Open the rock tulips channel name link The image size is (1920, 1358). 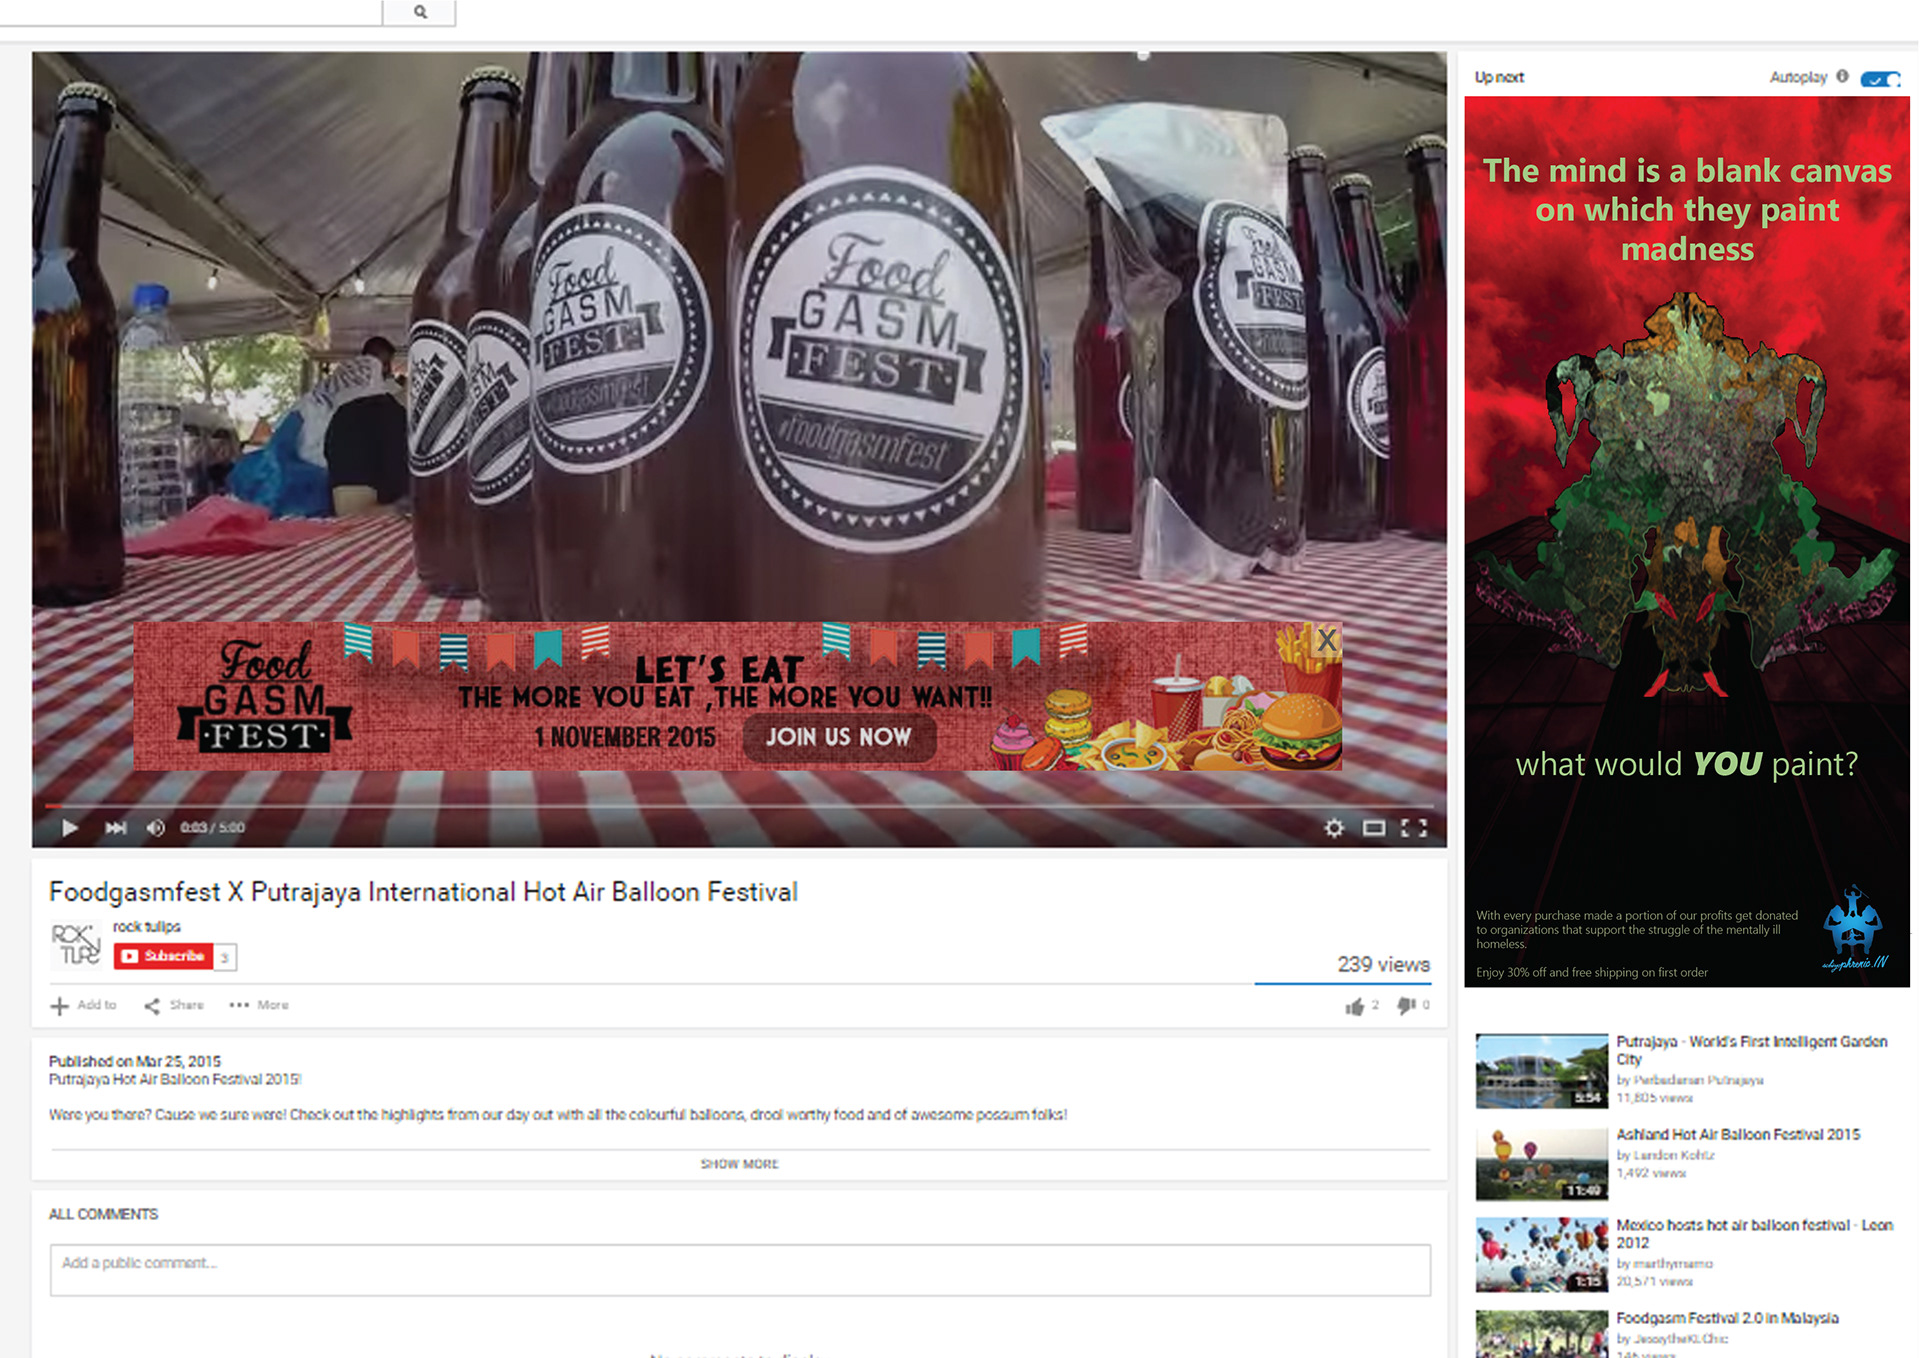pyautogui.click(x=146, y=927)
